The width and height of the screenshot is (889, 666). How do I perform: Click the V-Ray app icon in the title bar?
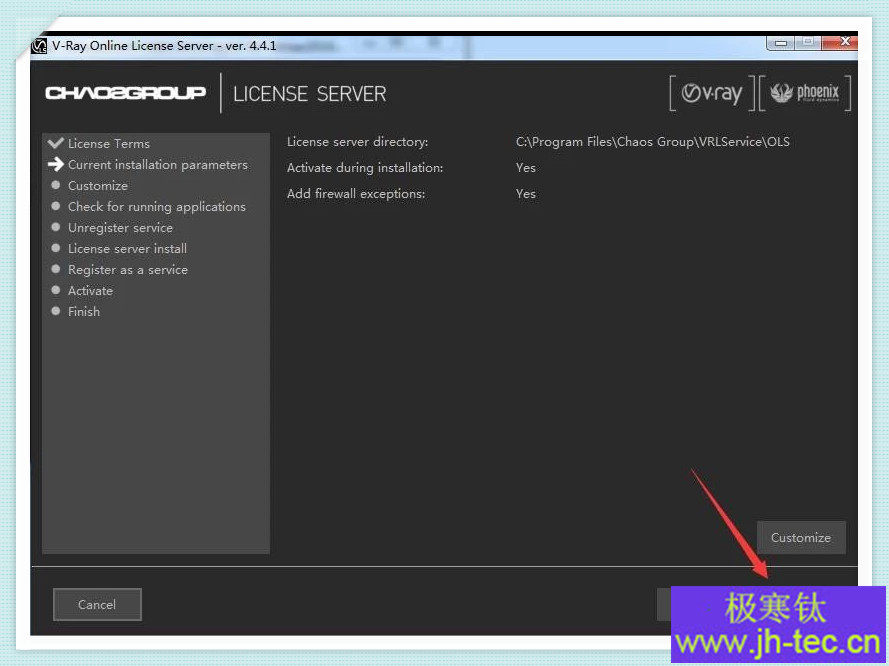[39, 45]
